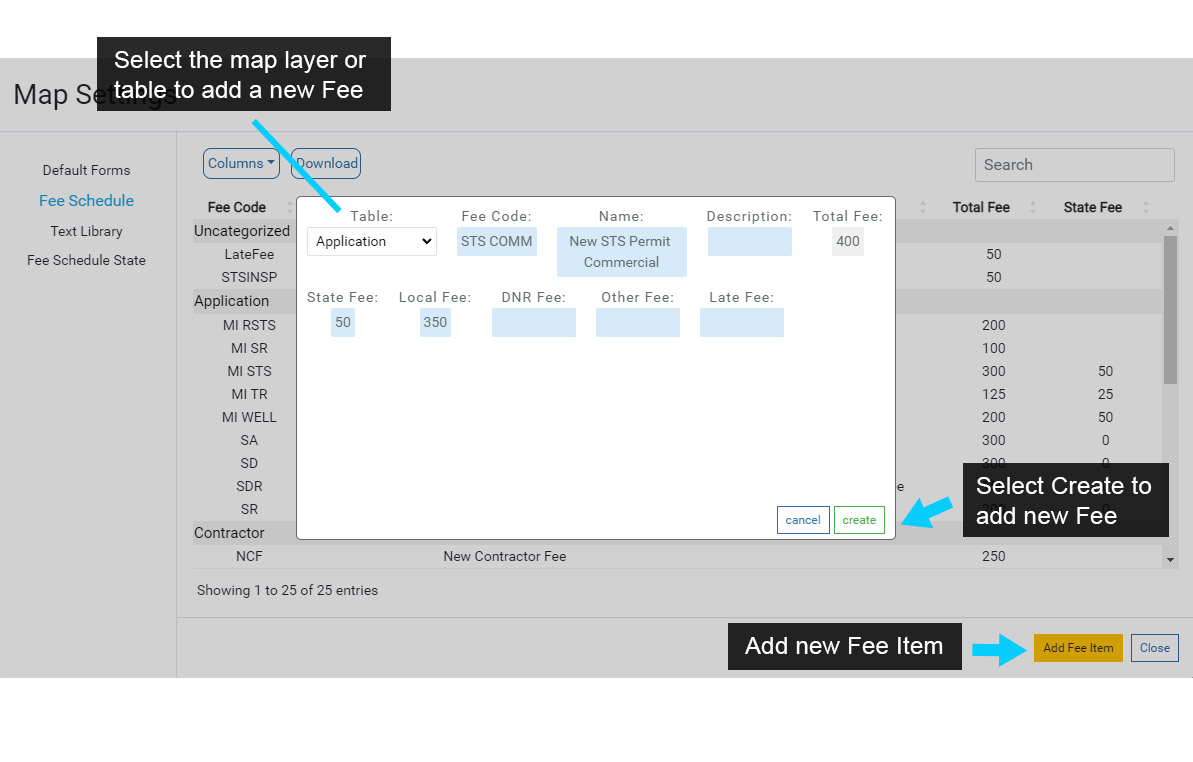Screen dimensions: 1193x762
Task: Click the Download button
Action: point(326,164)
